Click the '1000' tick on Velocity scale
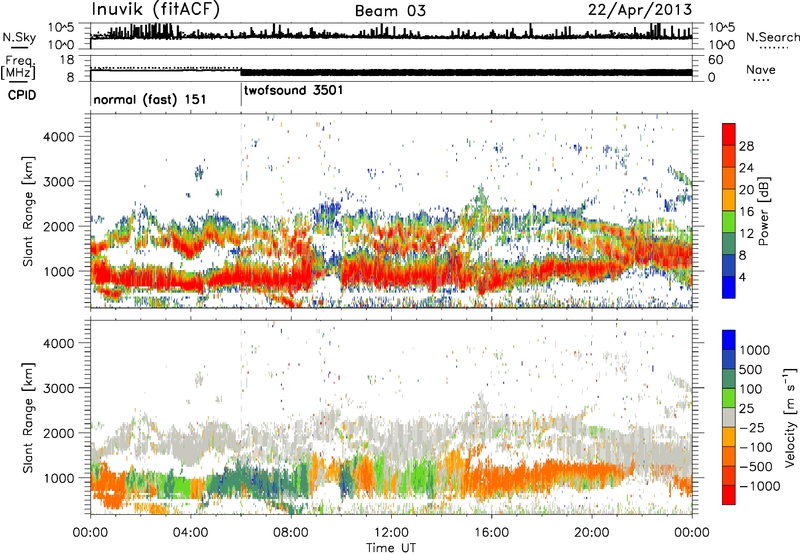The image size is (800, 554). (754, 350)
